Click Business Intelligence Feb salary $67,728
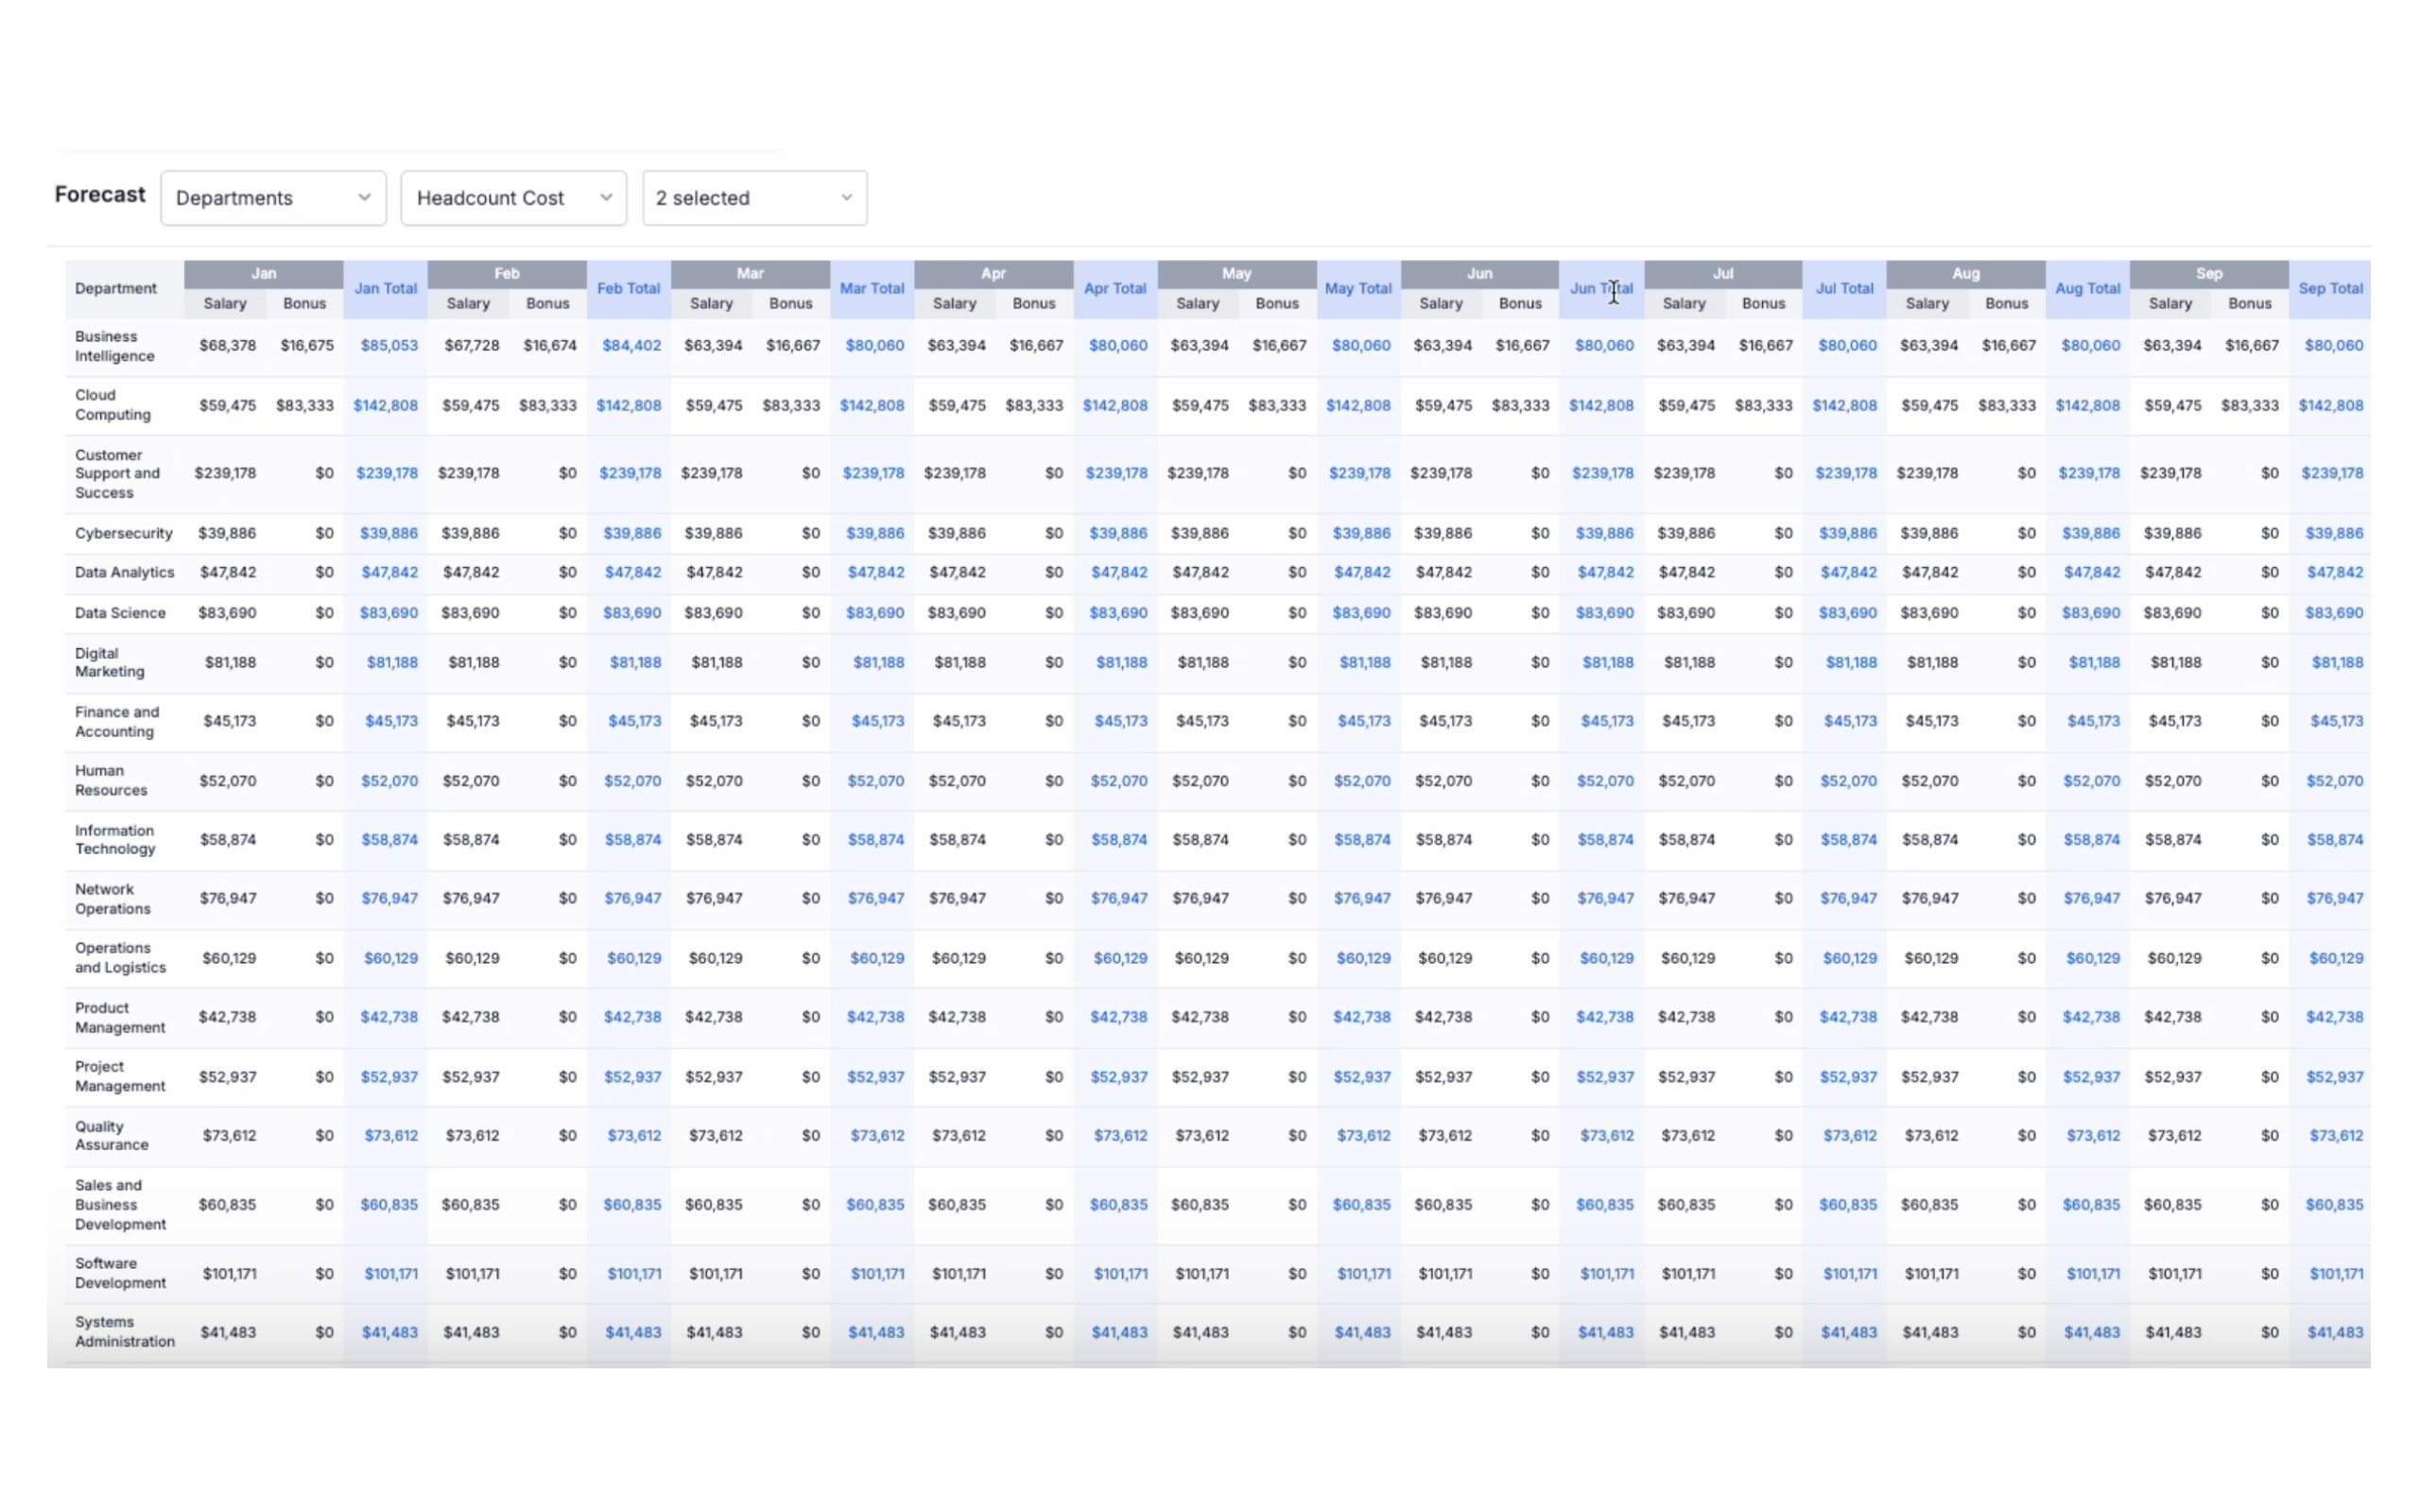The width and height of the screenshot is (2420, 1512). click(x=471, y=345)
